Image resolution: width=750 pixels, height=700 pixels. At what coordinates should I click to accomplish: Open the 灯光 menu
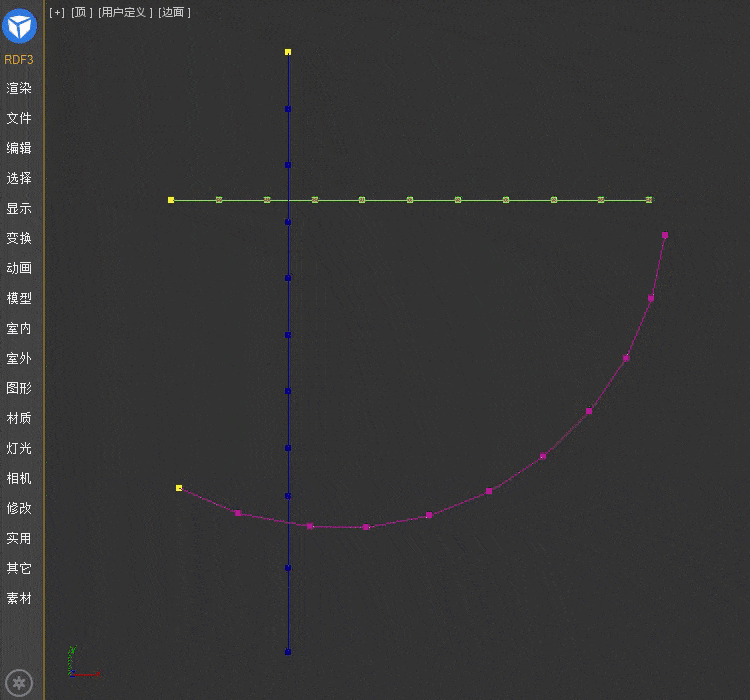19,448
